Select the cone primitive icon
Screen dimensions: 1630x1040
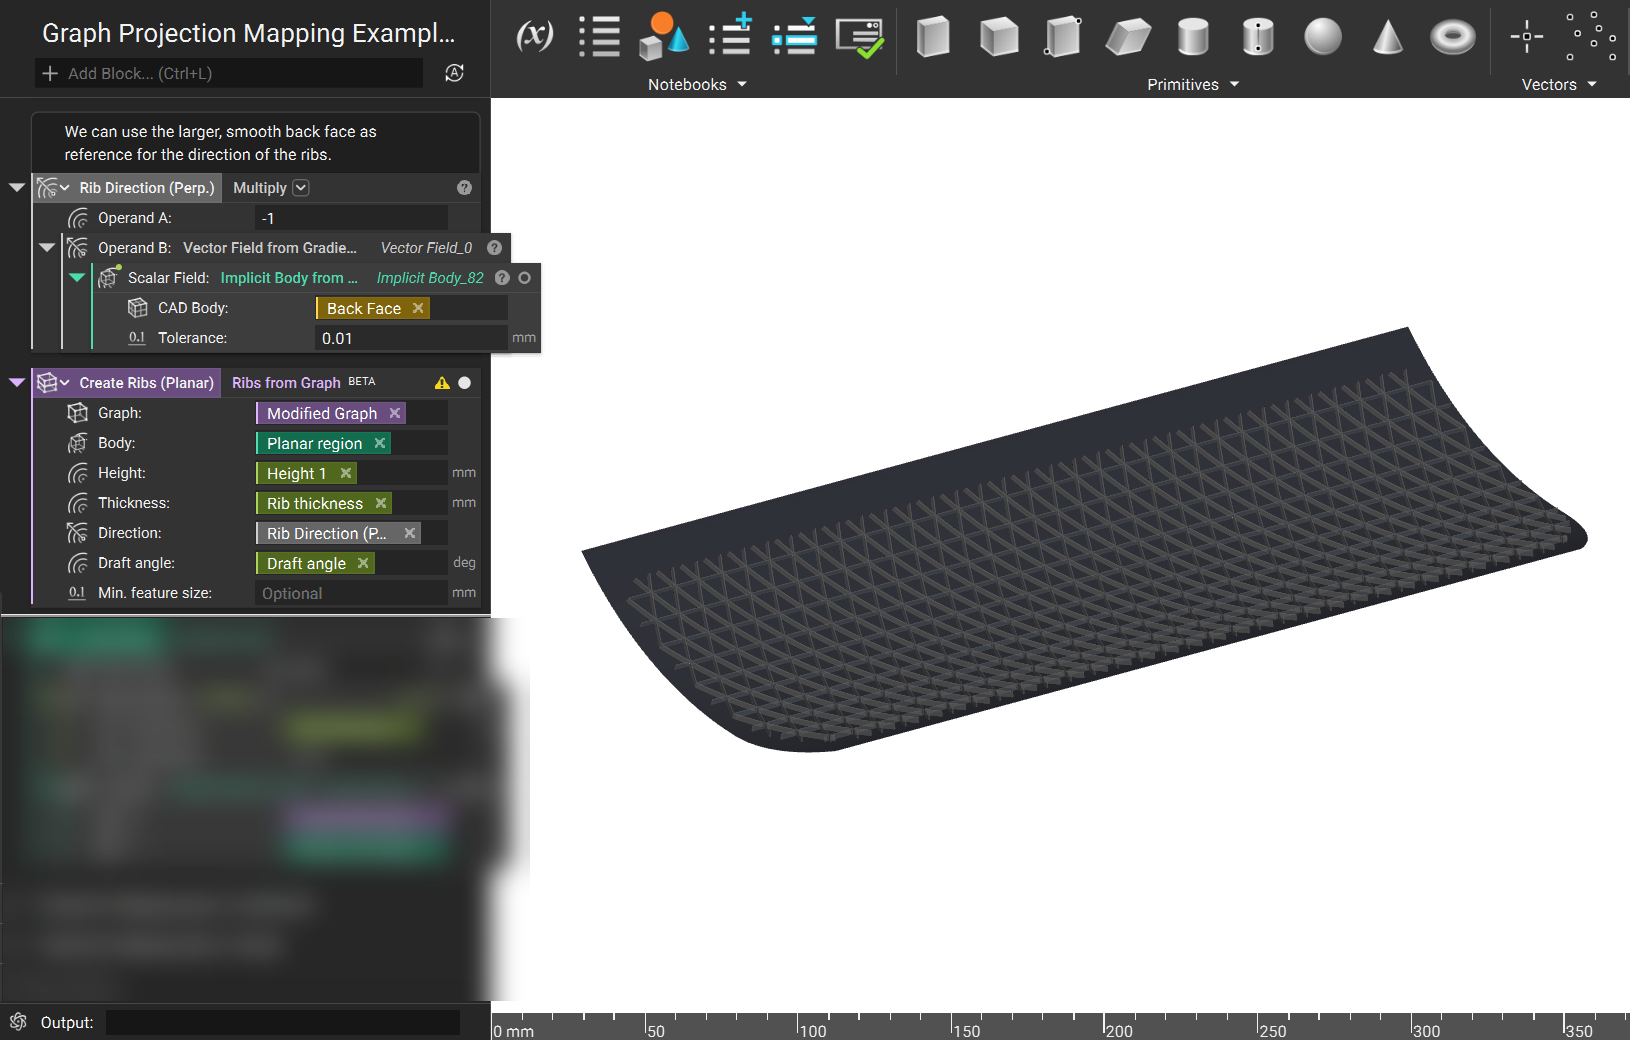1387,37
